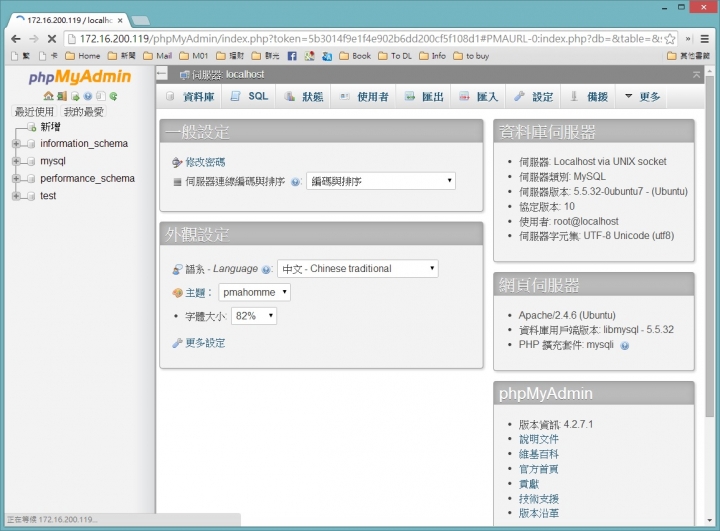Open the 版本沿革 changelog link
Screen dimensions: 720x531
point(539,514)
